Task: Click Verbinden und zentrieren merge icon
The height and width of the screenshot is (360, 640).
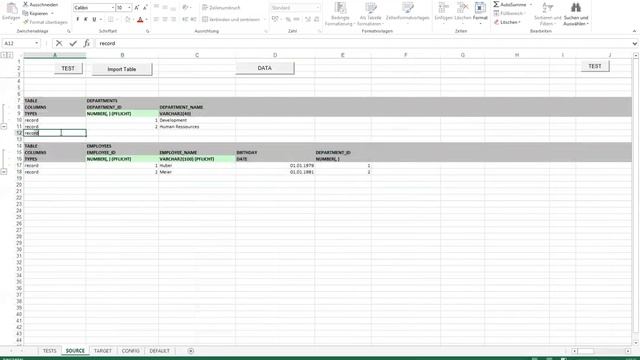Action: point(205,19)
